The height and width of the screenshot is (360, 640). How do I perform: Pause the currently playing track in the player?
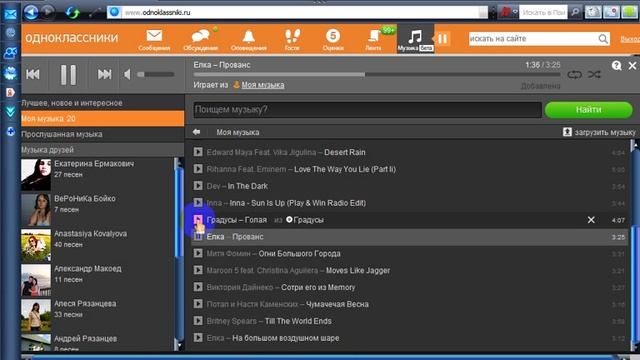(x=68, y=74)
